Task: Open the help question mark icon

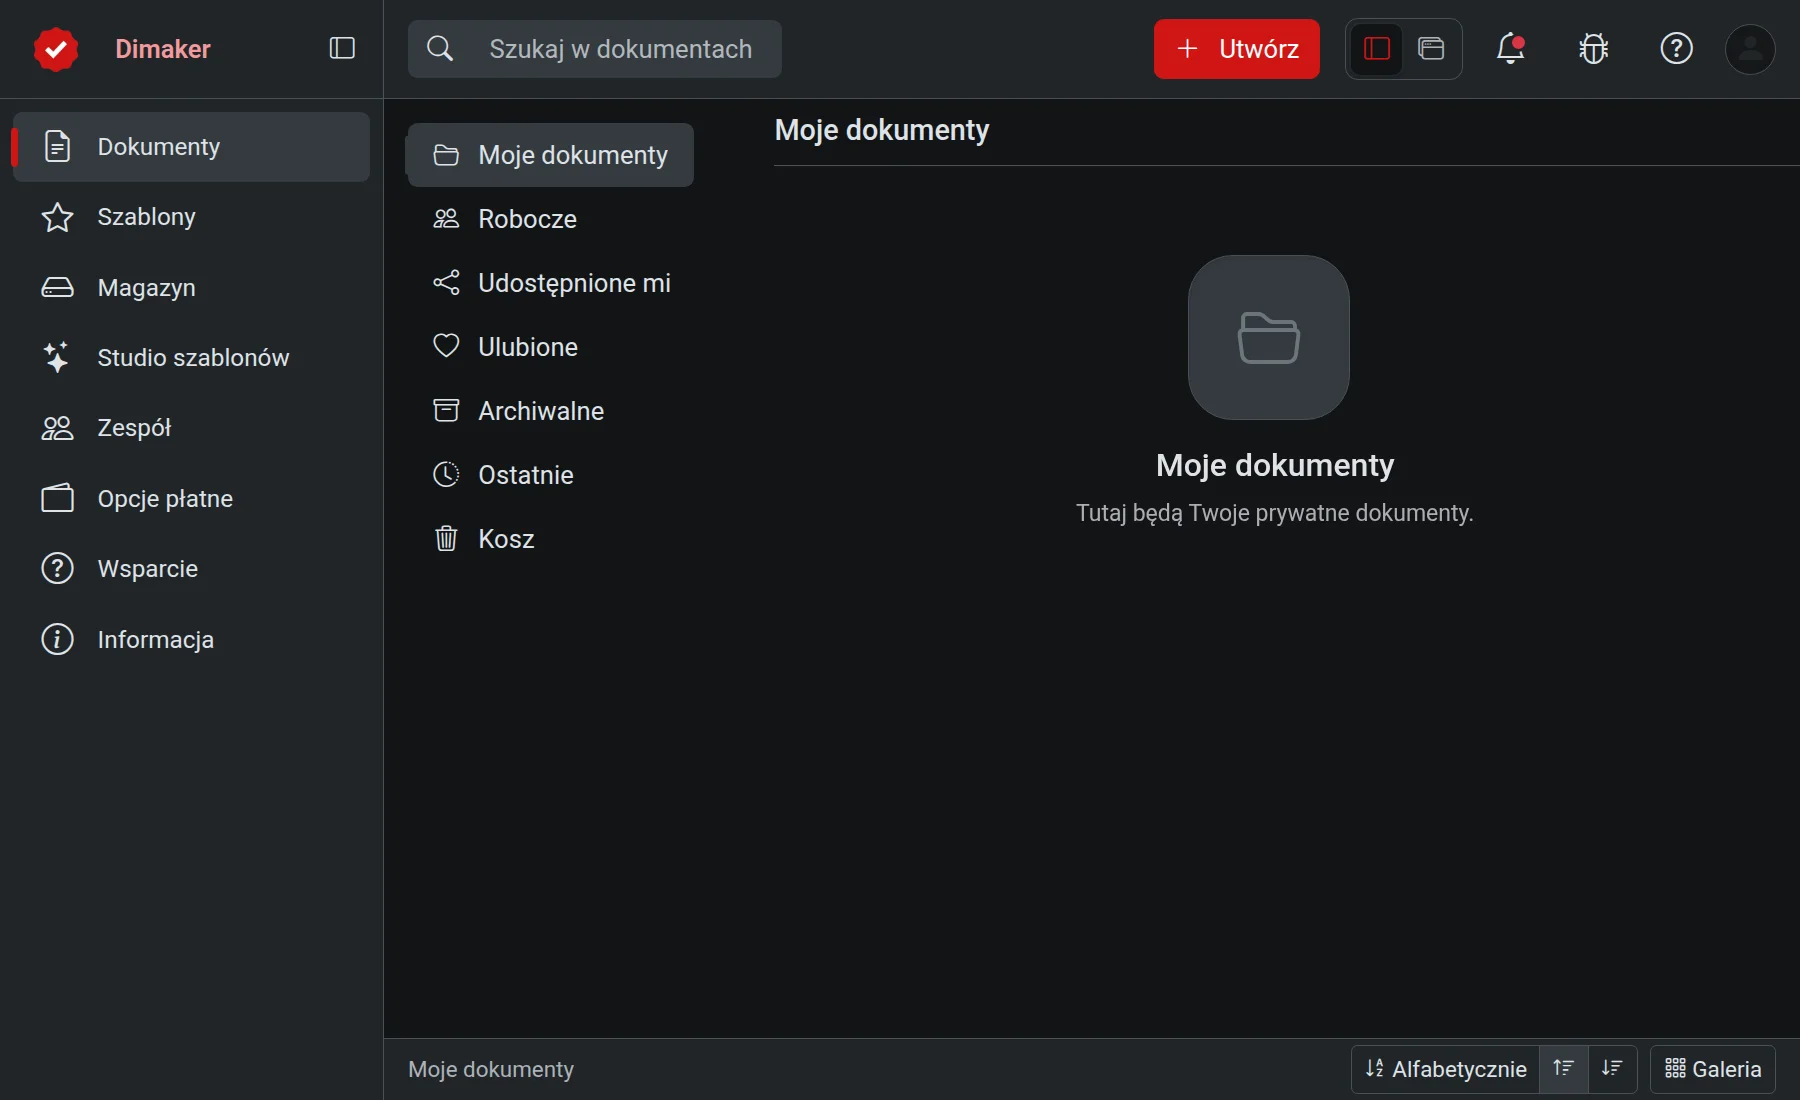Action: pyautogui.click(x=1676, y=48)
